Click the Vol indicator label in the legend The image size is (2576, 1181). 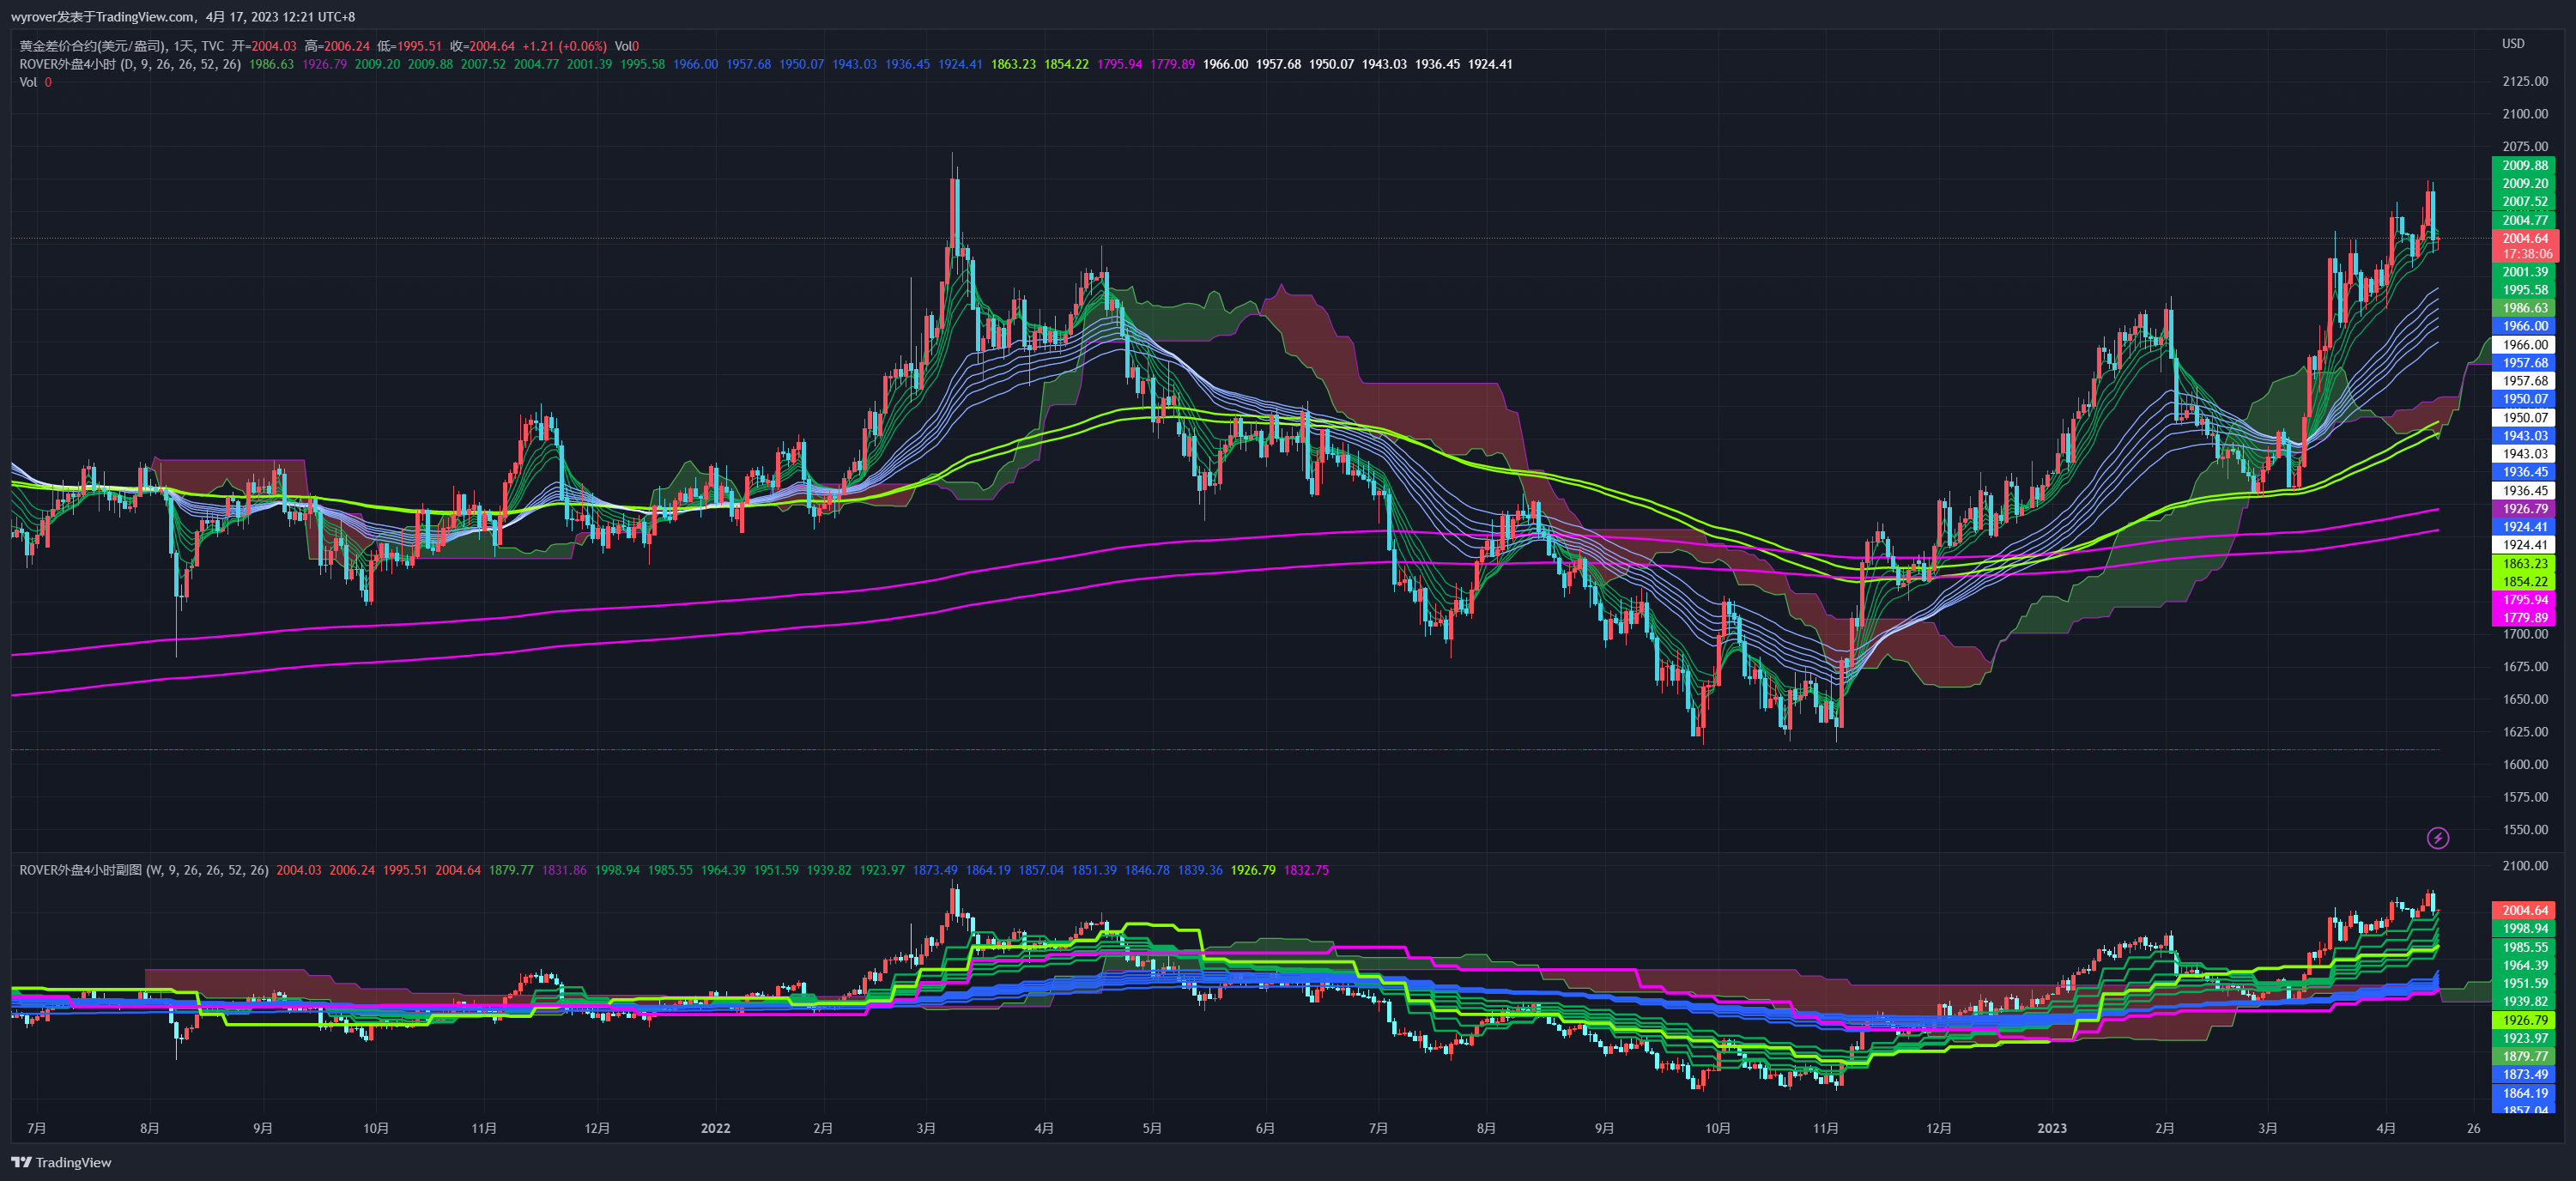[28, 82]
